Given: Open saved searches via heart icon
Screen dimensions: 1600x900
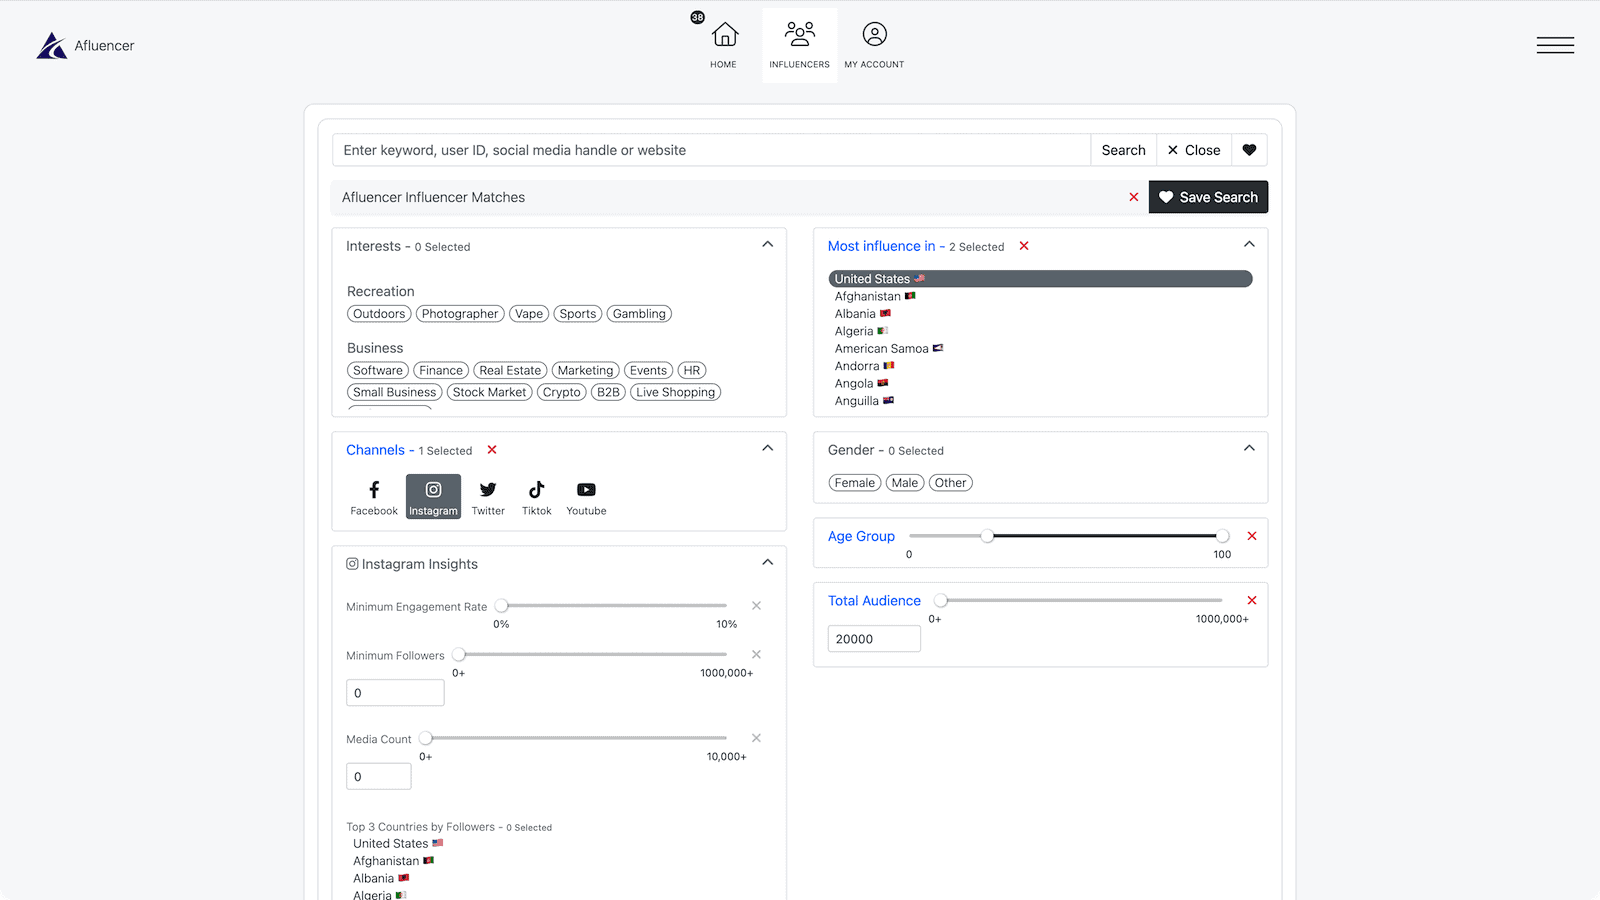Looking at the screenshot, I should point(1249,149).
